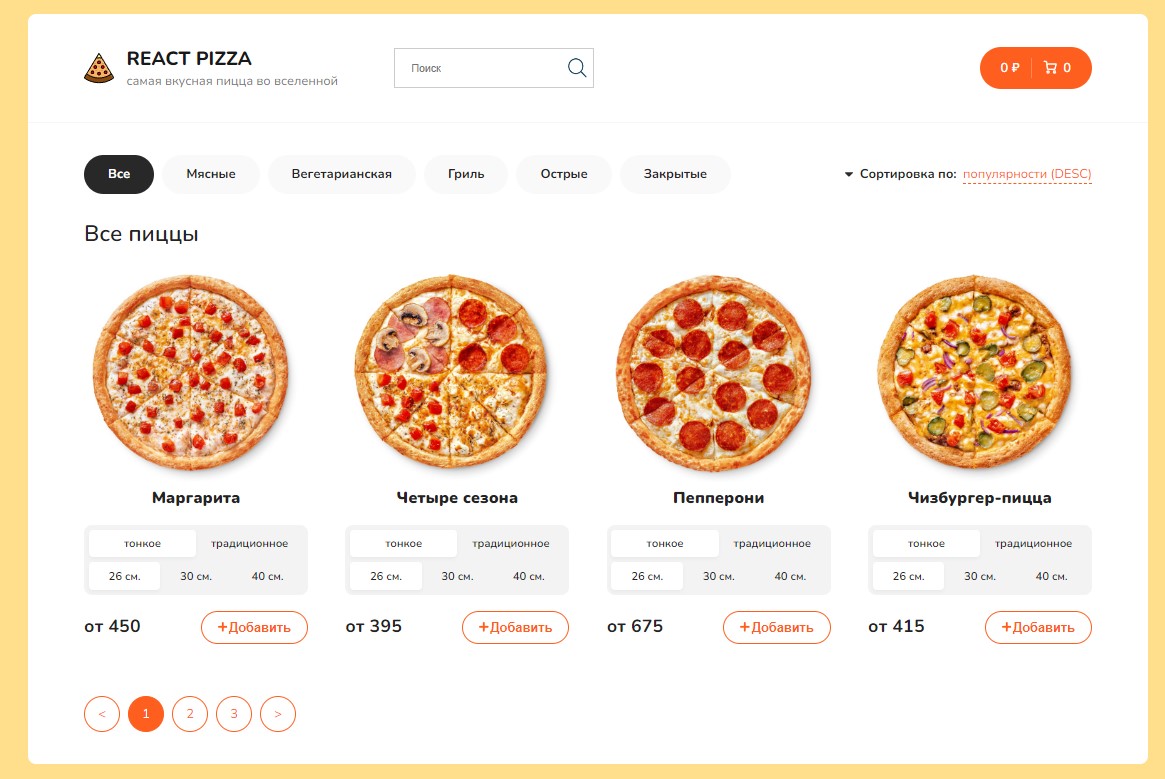
Task: Select the Мясные category tab
Action: point(211,174)
